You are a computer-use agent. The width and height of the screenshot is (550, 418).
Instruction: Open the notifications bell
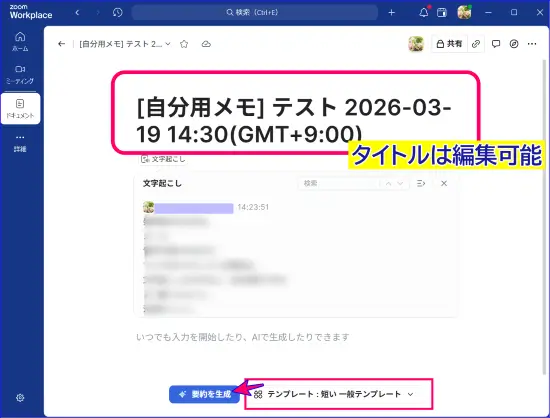click(424, 13)
